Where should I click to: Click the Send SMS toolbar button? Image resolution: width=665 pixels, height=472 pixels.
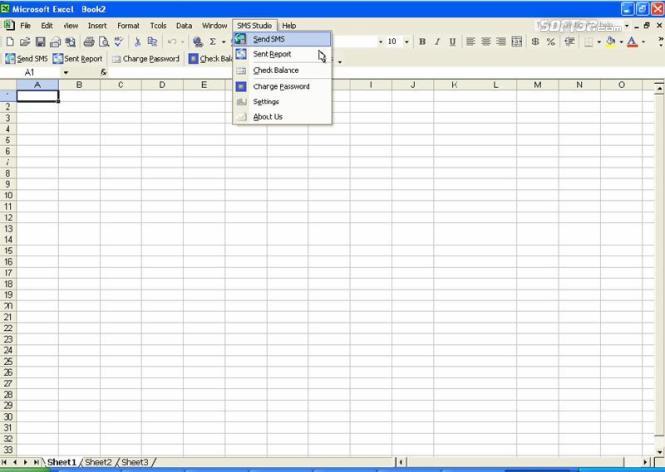coord(26,59)
